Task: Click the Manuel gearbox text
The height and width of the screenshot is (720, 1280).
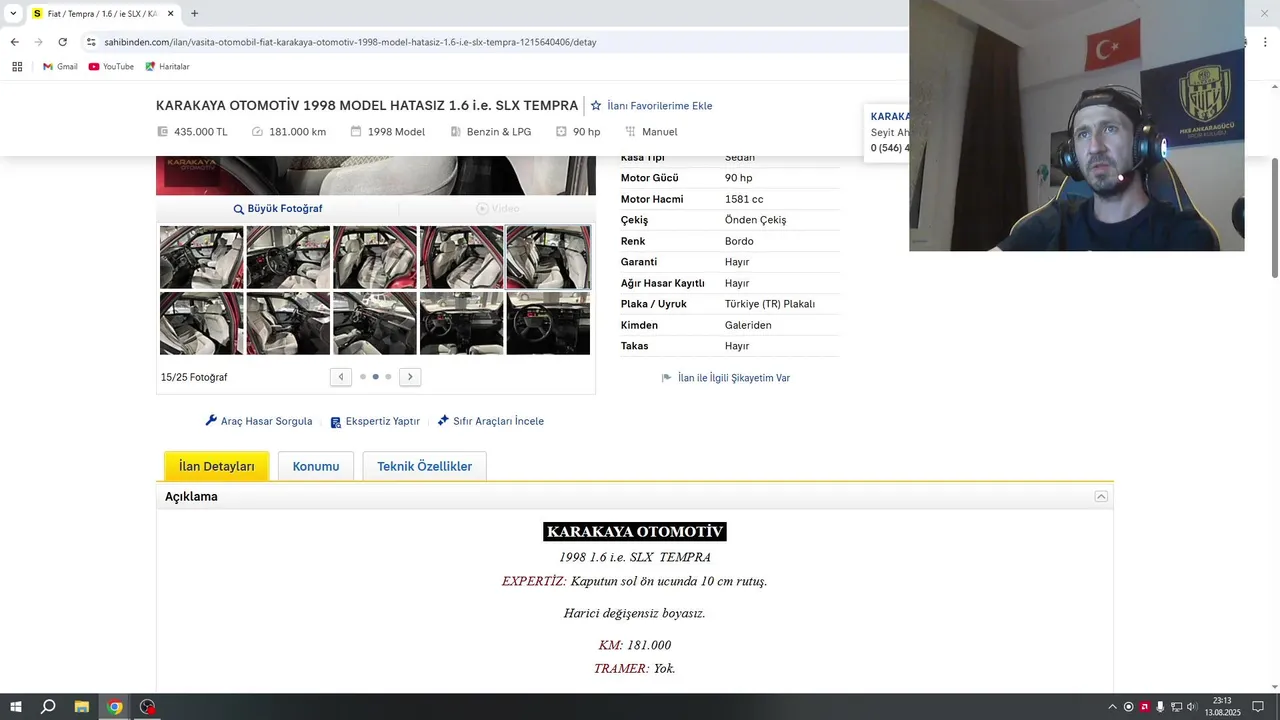Action: point(660,132)
